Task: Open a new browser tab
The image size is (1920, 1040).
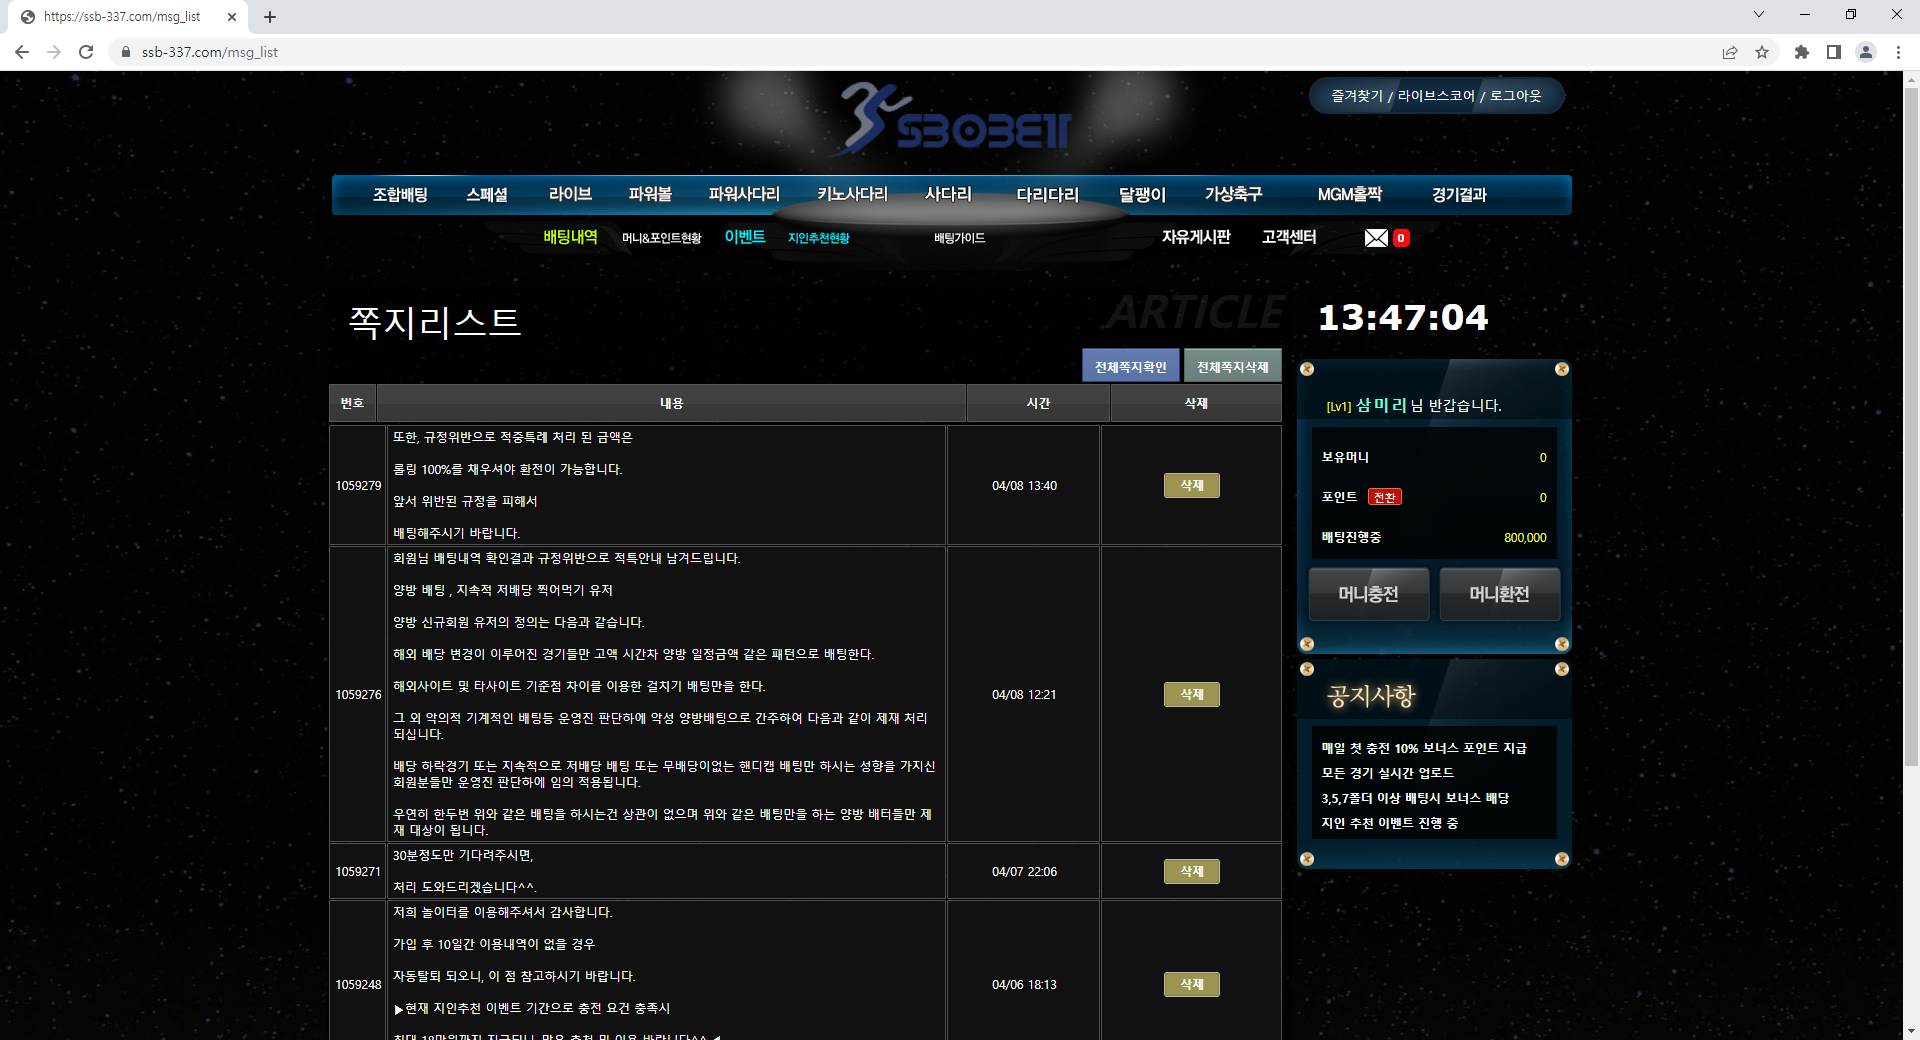Action: click(x=270, y=17)
